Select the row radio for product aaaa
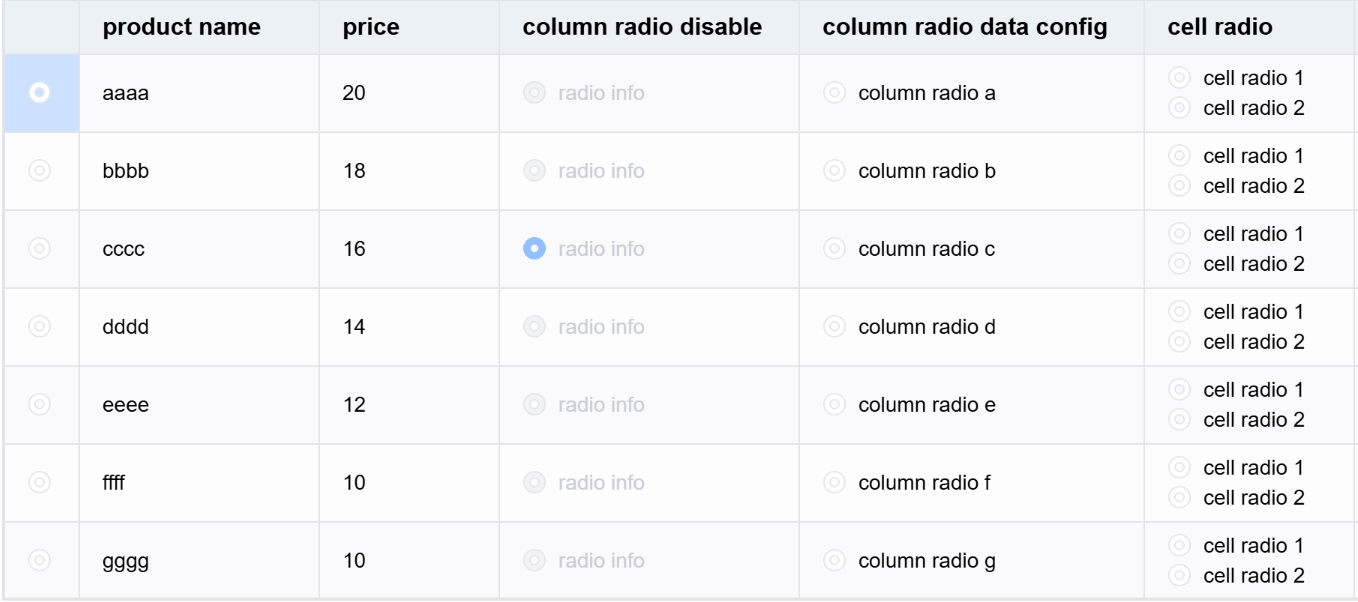The image size is (1358, 602). click(x=40, y=93)
